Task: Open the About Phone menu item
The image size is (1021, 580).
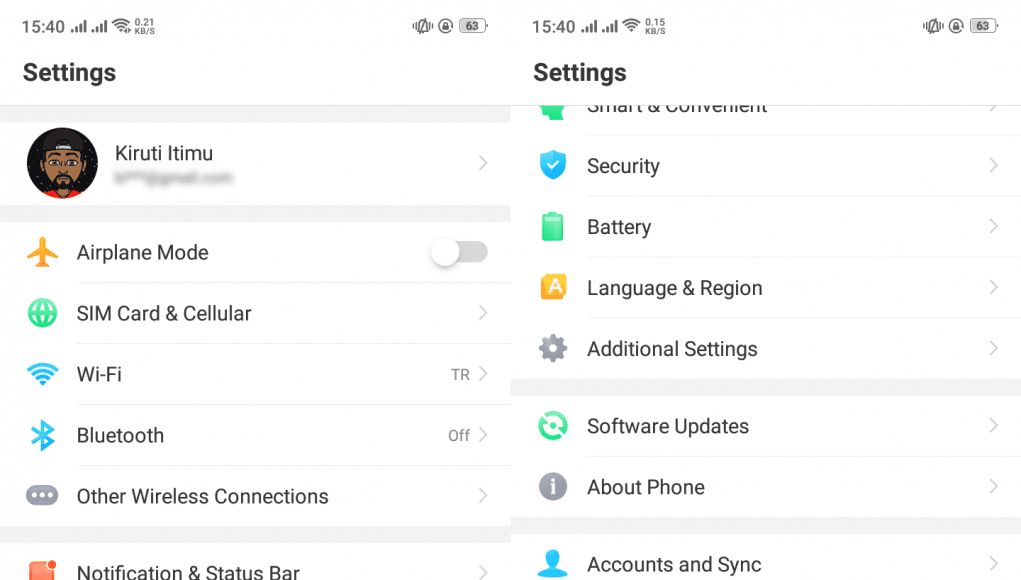Action: click(646, 487)
